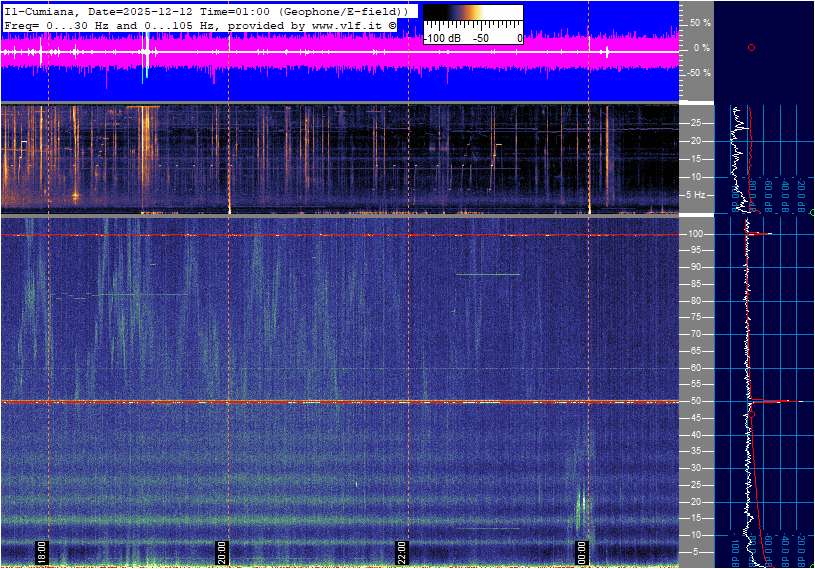
Task: Click the 18:00 time marker label
Action: (42, 552)
